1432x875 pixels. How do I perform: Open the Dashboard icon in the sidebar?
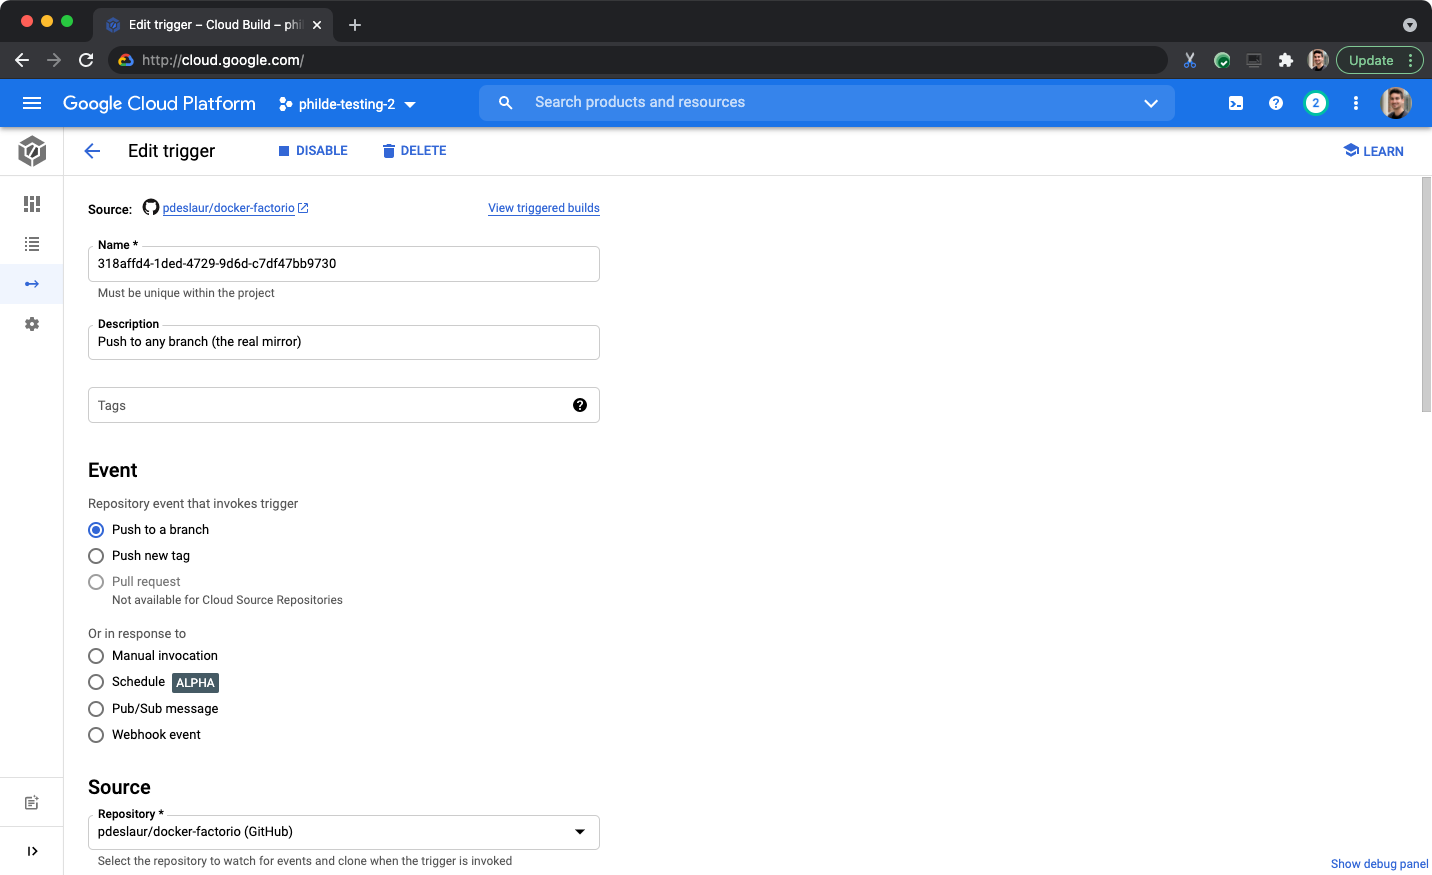coord(32,204)
